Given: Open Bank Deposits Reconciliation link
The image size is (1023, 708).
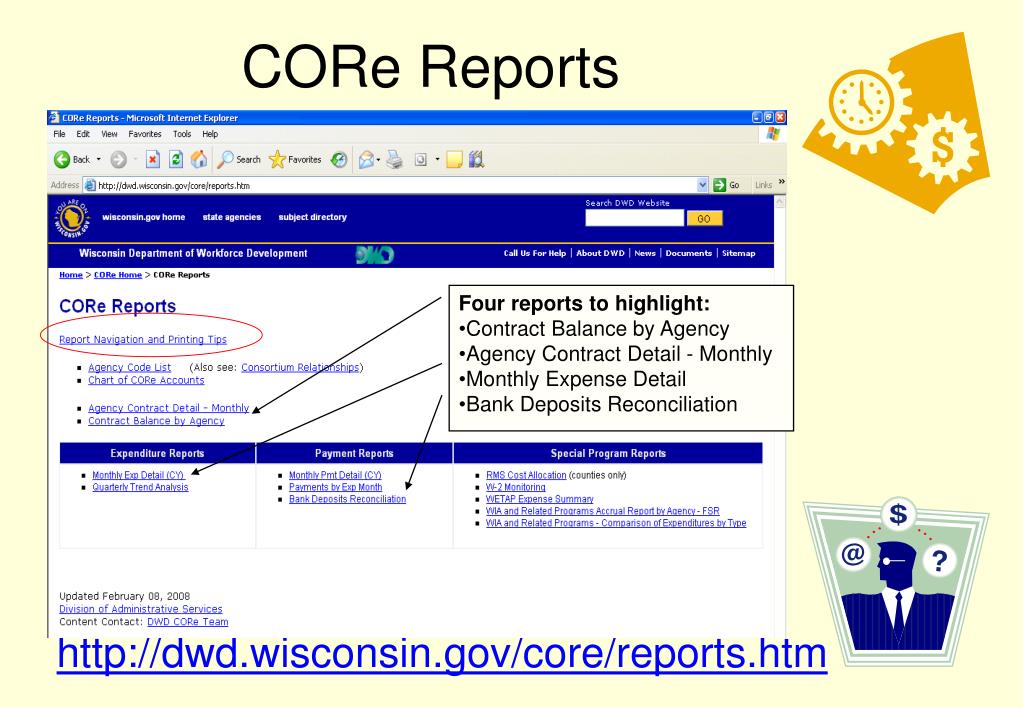Looking at the screenshot, I should tap(347, 499).
